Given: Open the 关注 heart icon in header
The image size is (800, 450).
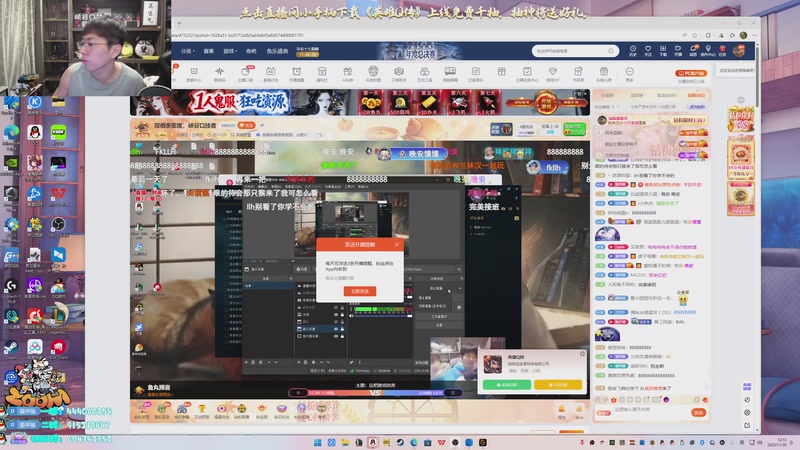Looking at the screenshot, I should [x=648, y=51].
